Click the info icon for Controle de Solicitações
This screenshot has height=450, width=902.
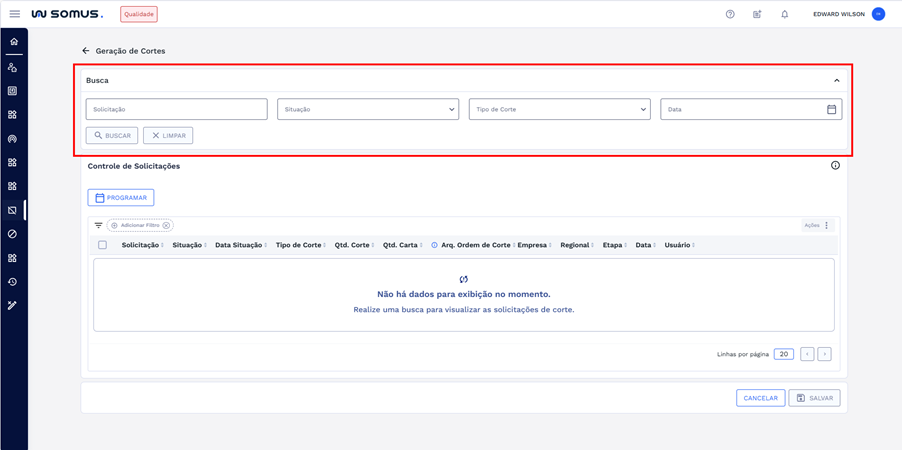(835, 166)
